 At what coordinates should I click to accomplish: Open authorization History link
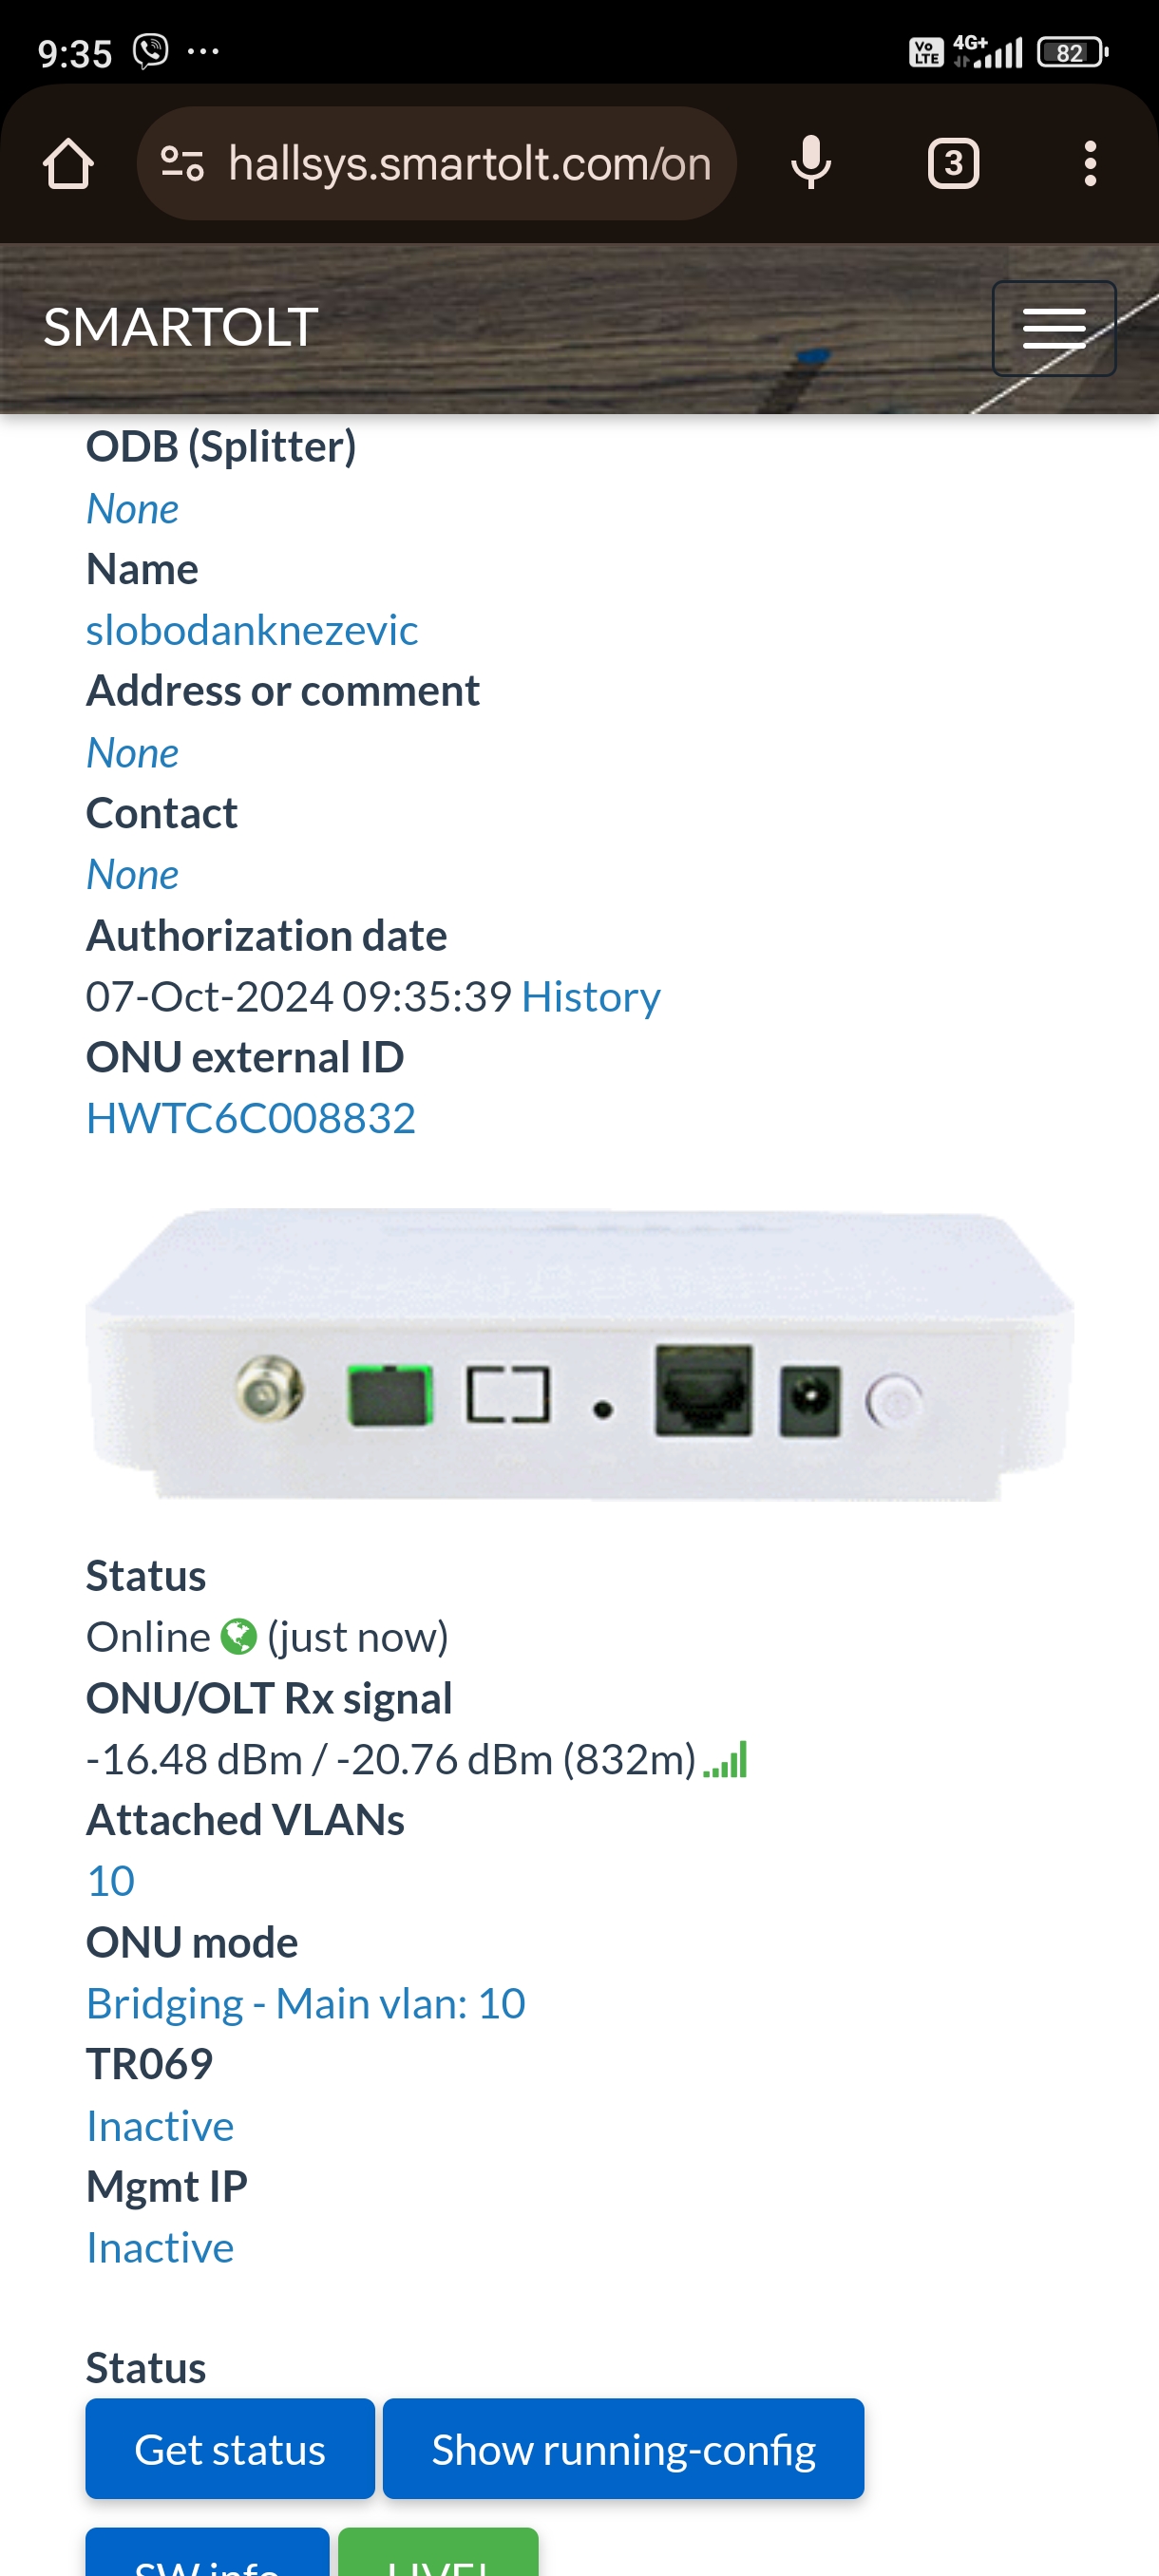pos(591,996)
